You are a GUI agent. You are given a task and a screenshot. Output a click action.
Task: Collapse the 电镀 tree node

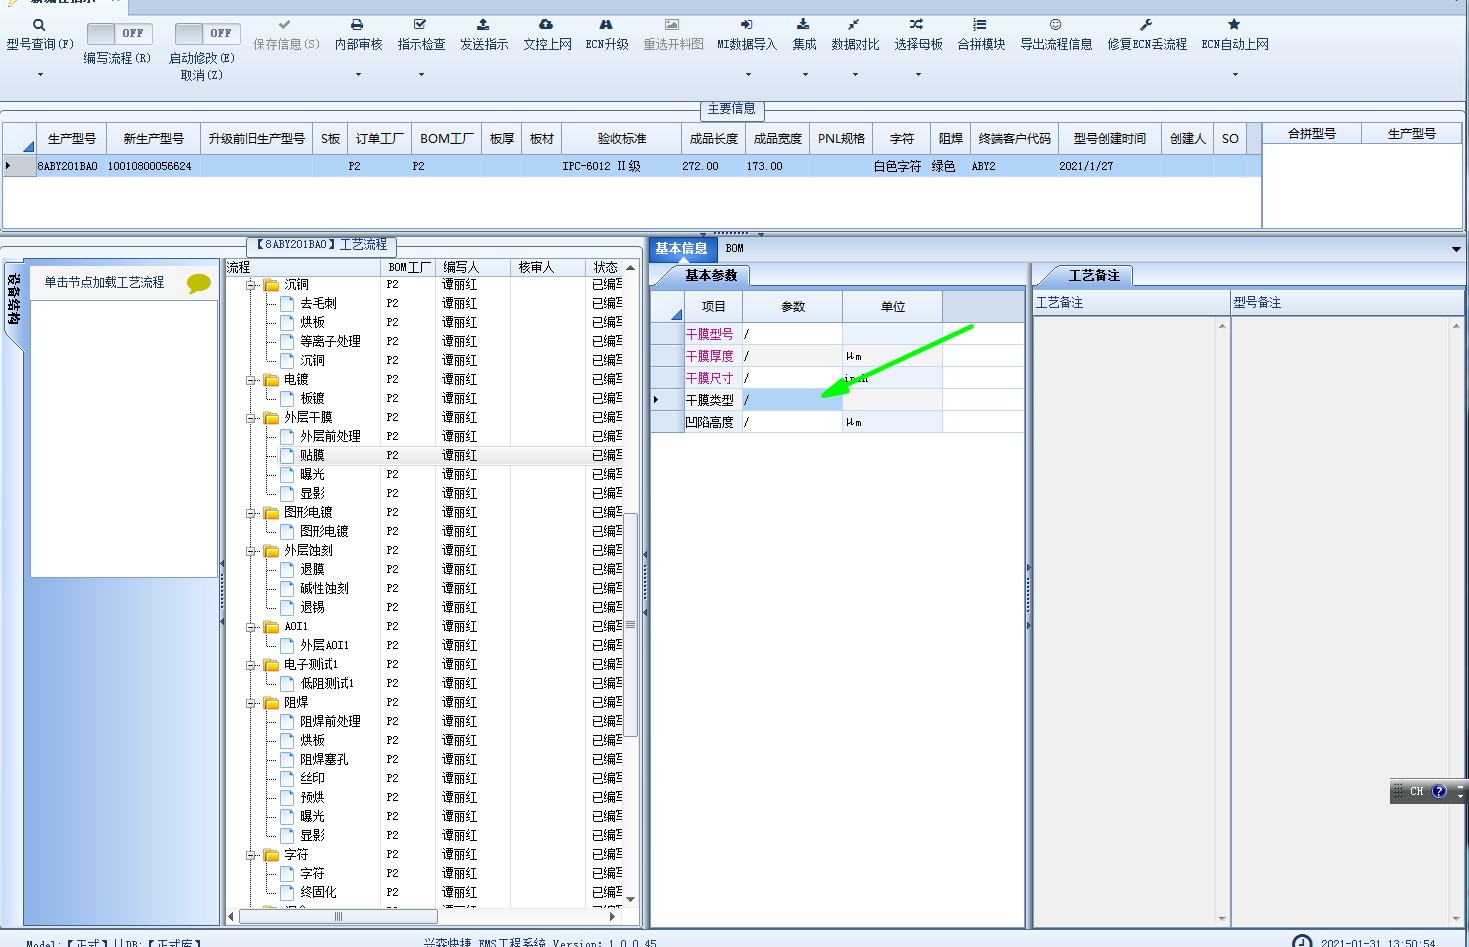coord(252,380)
